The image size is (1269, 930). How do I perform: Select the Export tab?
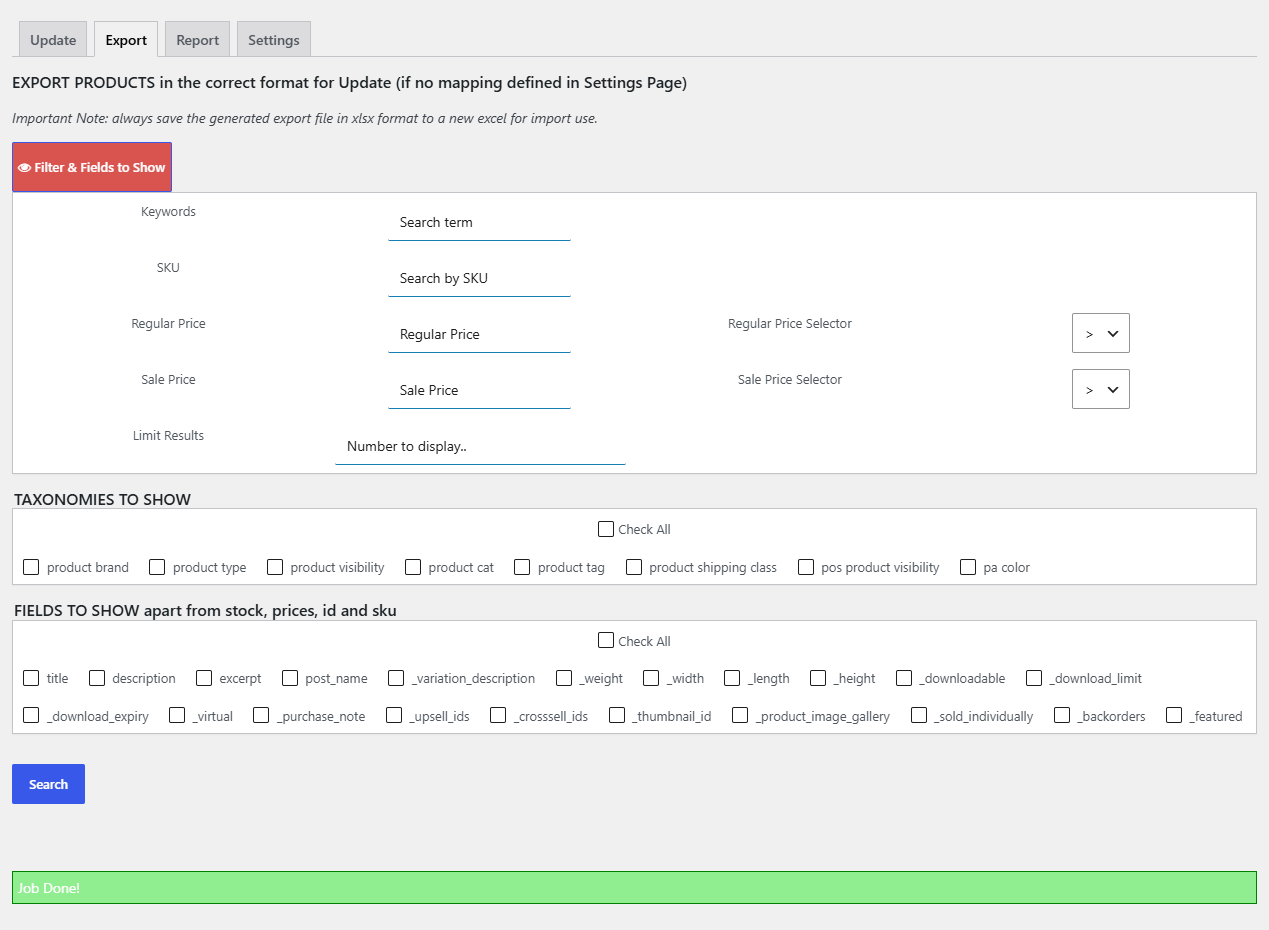(126, 40)
